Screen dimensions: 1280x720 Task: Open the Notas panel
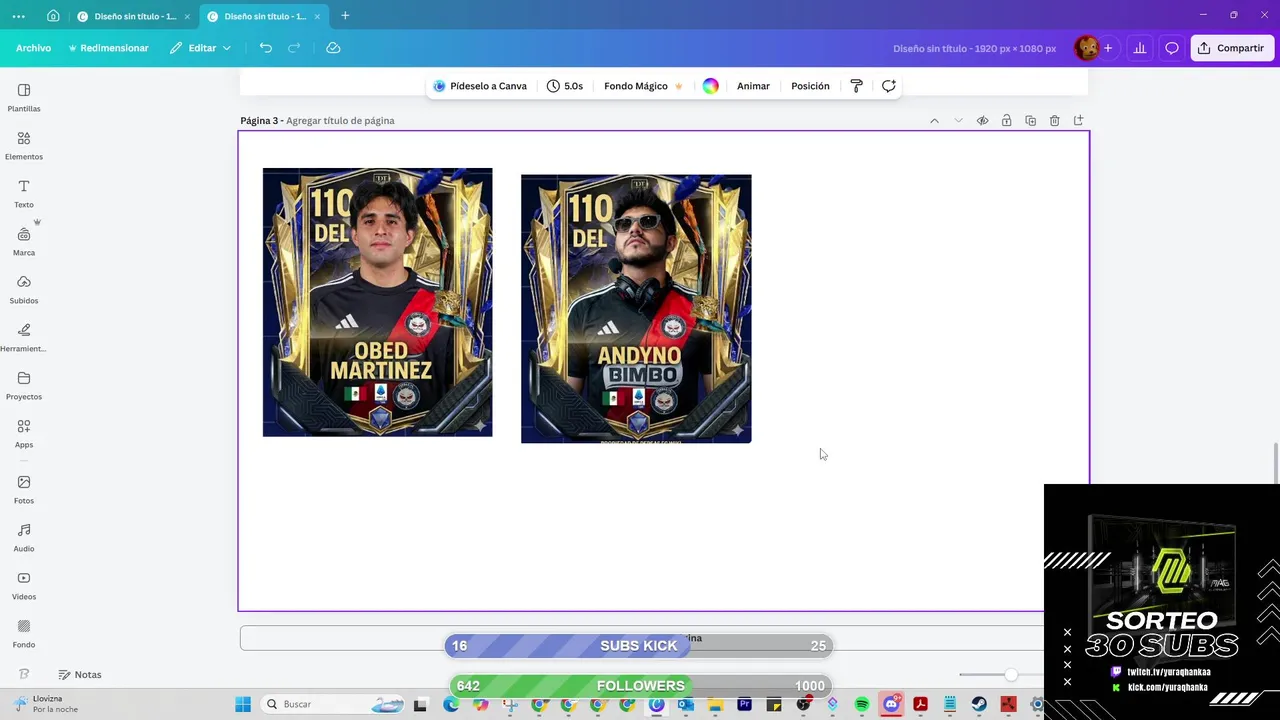coord(80,674)
